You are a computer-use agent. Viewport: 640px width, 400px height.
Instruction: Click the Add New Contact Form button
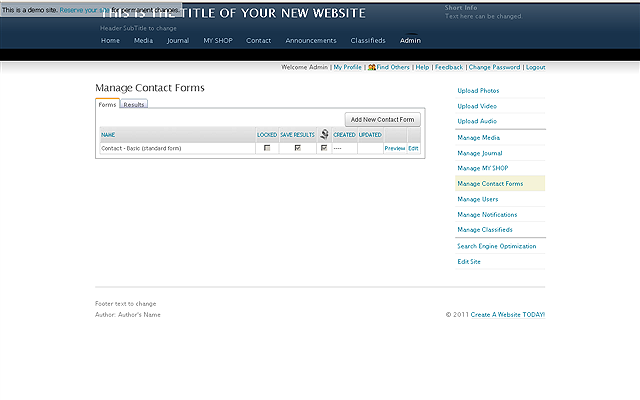point(383,119)
